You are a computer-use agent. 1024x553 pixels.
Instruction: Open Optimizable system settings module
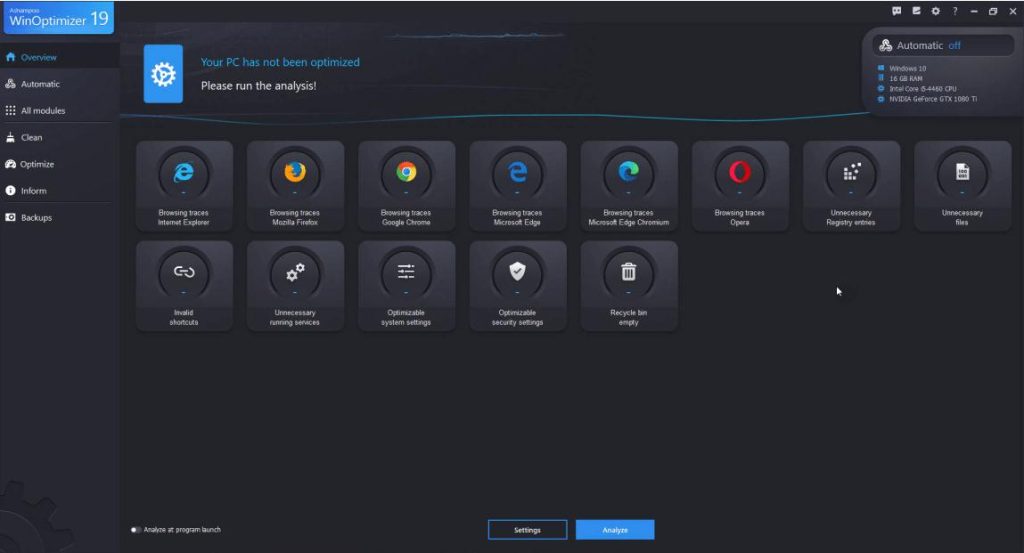(406, 286)
